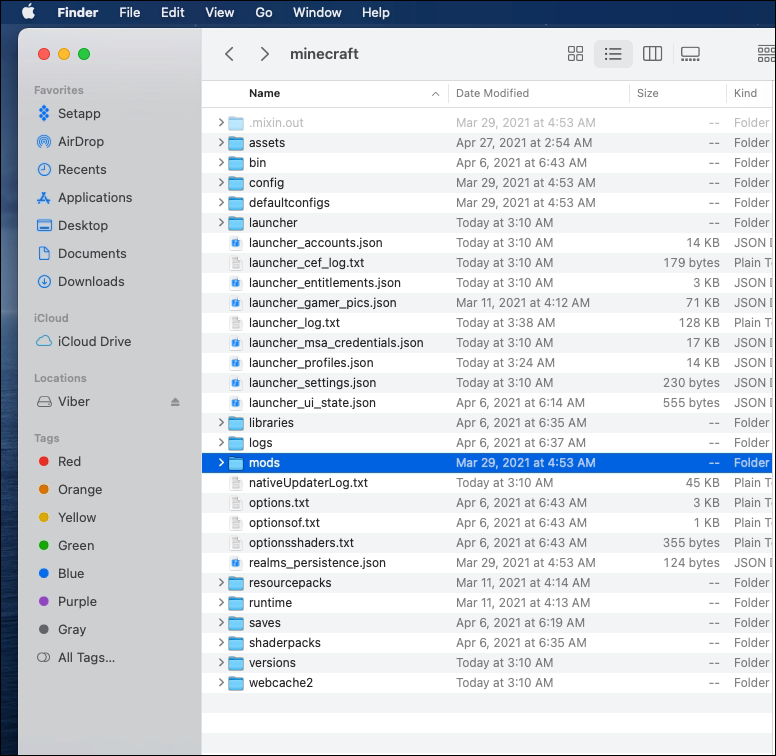The image size is (776, 756).
Task: Switch to column view
Action: (652, 54)
